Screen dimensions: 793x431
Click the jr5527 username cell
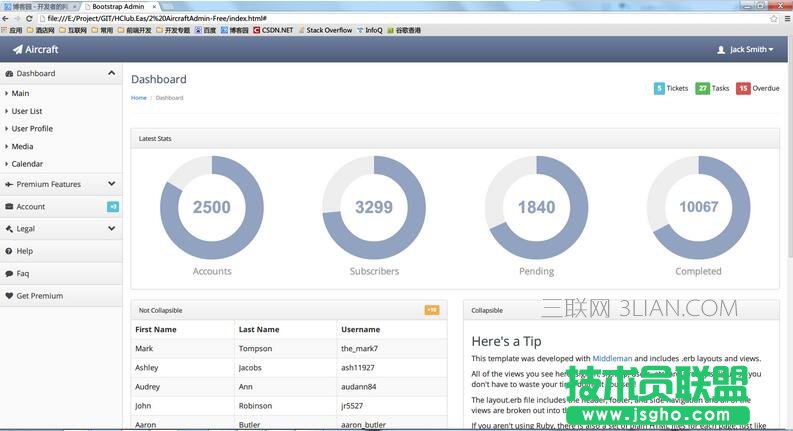352,406
